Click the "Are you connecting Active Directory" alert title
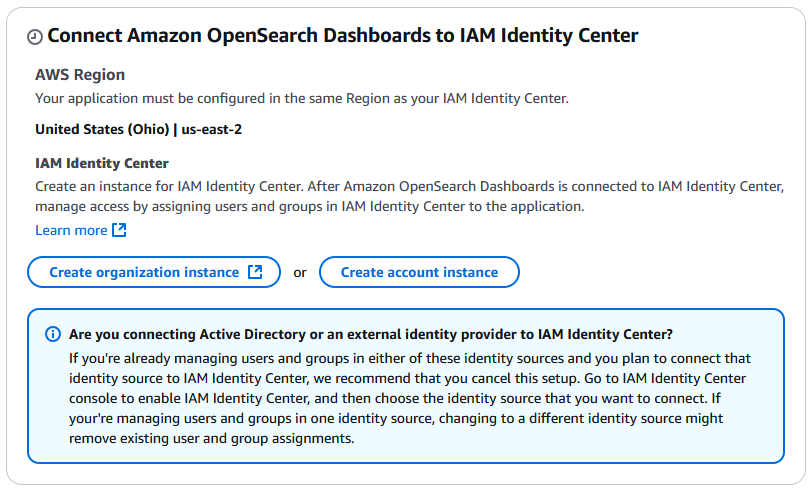The width and height of the screenshot is (809, 489). click(371, 334)
